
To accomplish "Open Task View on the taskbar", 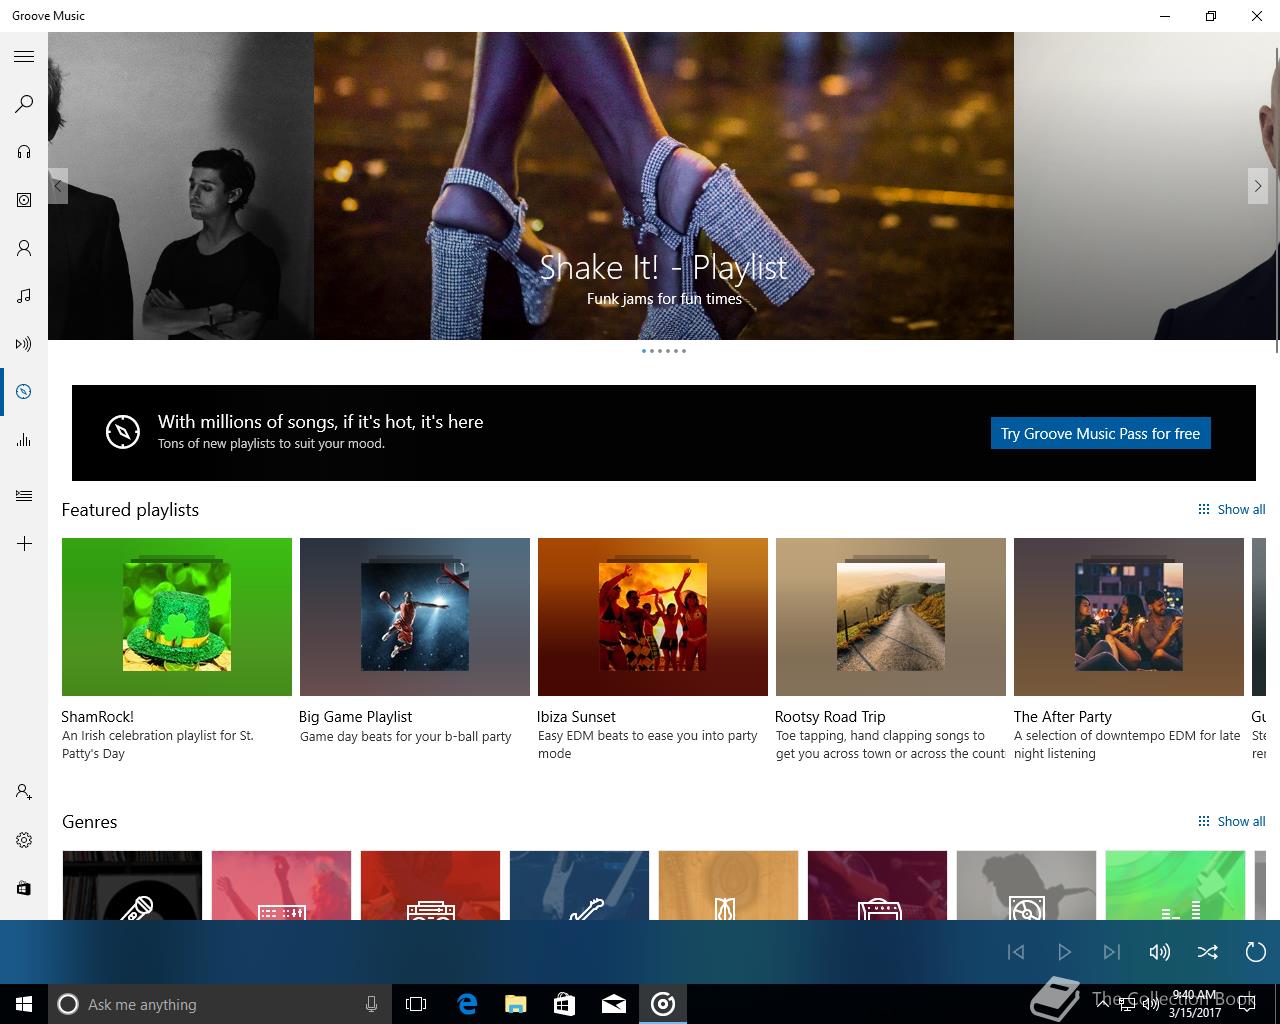I will tap(416, 1004).
